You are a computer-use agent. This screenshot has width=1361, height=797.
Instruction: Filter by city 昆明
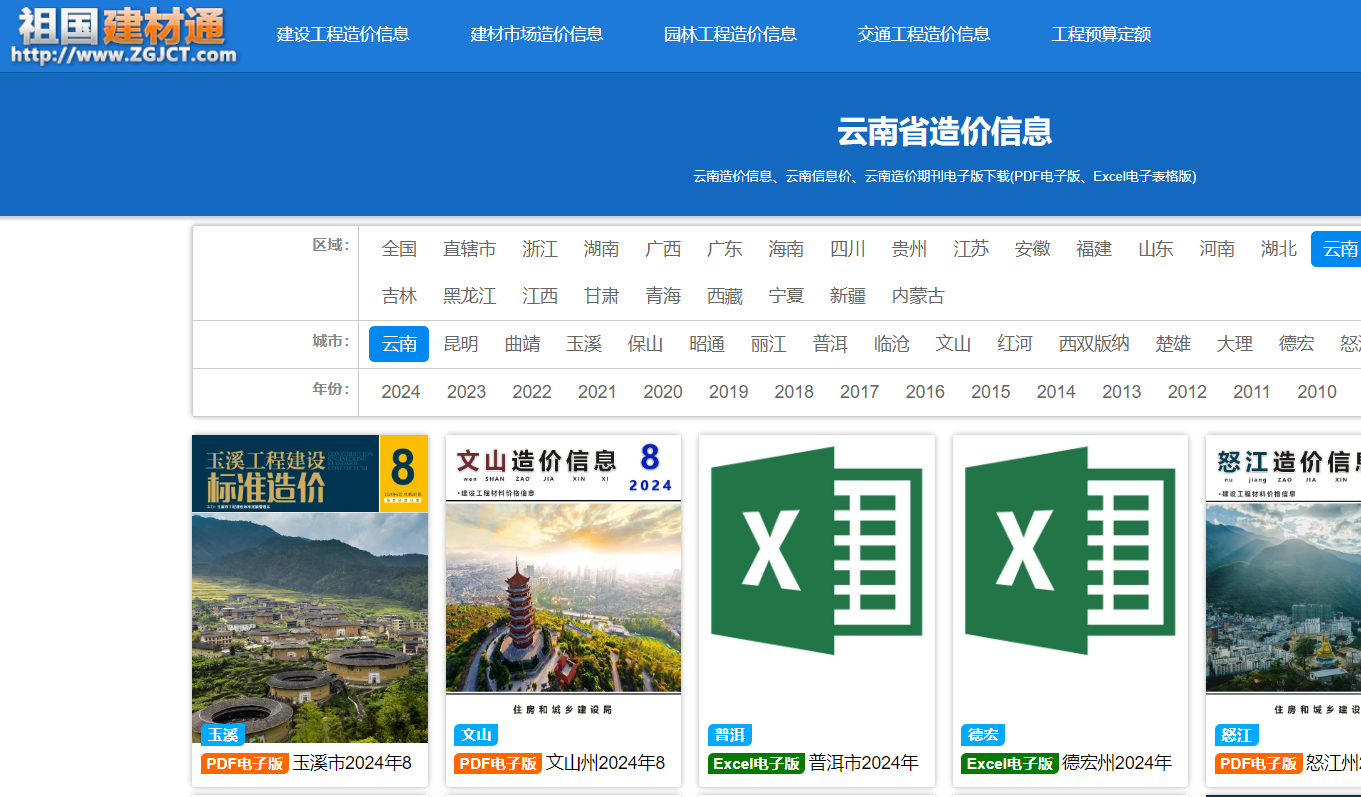point(461,344)
